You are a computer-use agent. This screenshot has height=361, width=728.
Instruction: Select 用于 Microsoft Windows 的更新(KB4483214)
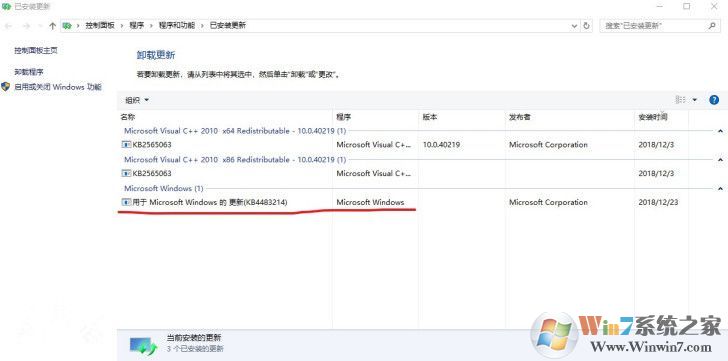pyautogui.click(x=210, y=202)
